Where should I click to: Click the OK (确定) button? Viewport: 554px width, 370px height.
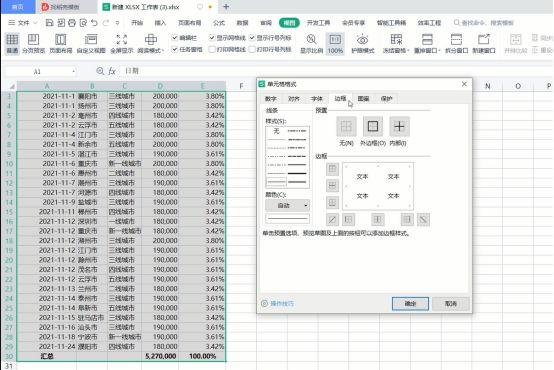point(410,304)
